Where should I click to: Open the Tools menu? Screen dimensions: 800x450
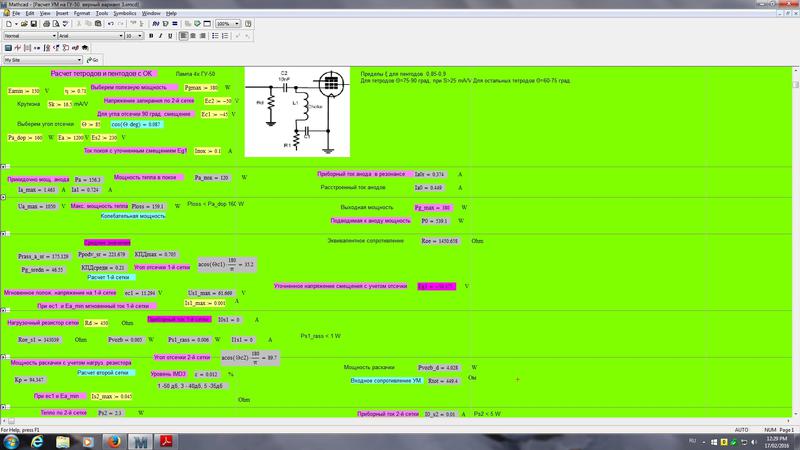102,13
